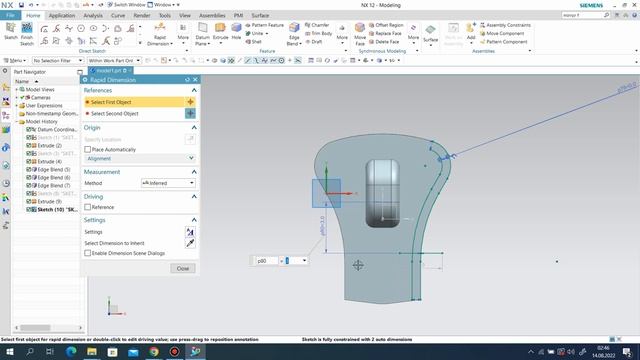Collapse the Origin section
The width and height of the screenshot is (640, 360).
click(194, 128)
